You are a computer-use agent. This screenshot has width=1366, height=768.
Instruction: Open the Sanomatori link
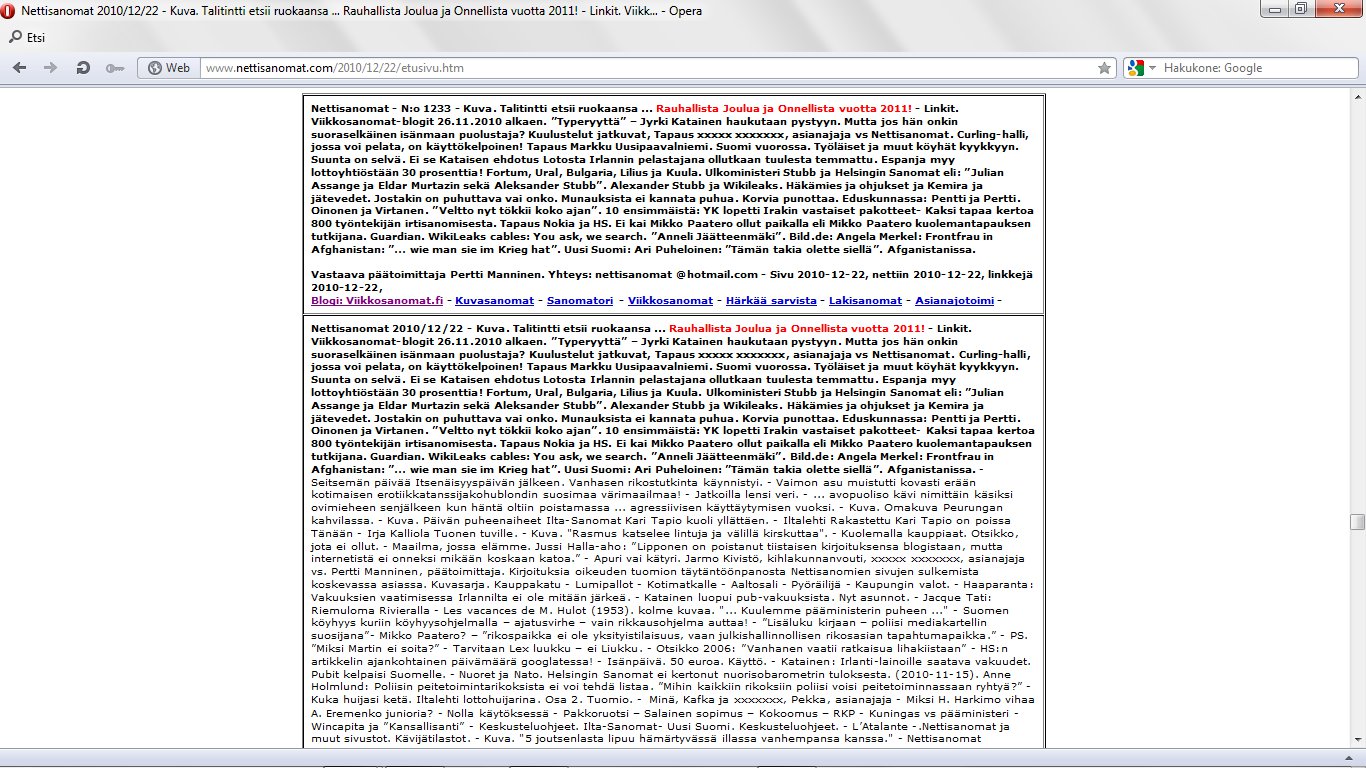click(x=578, y=300)
